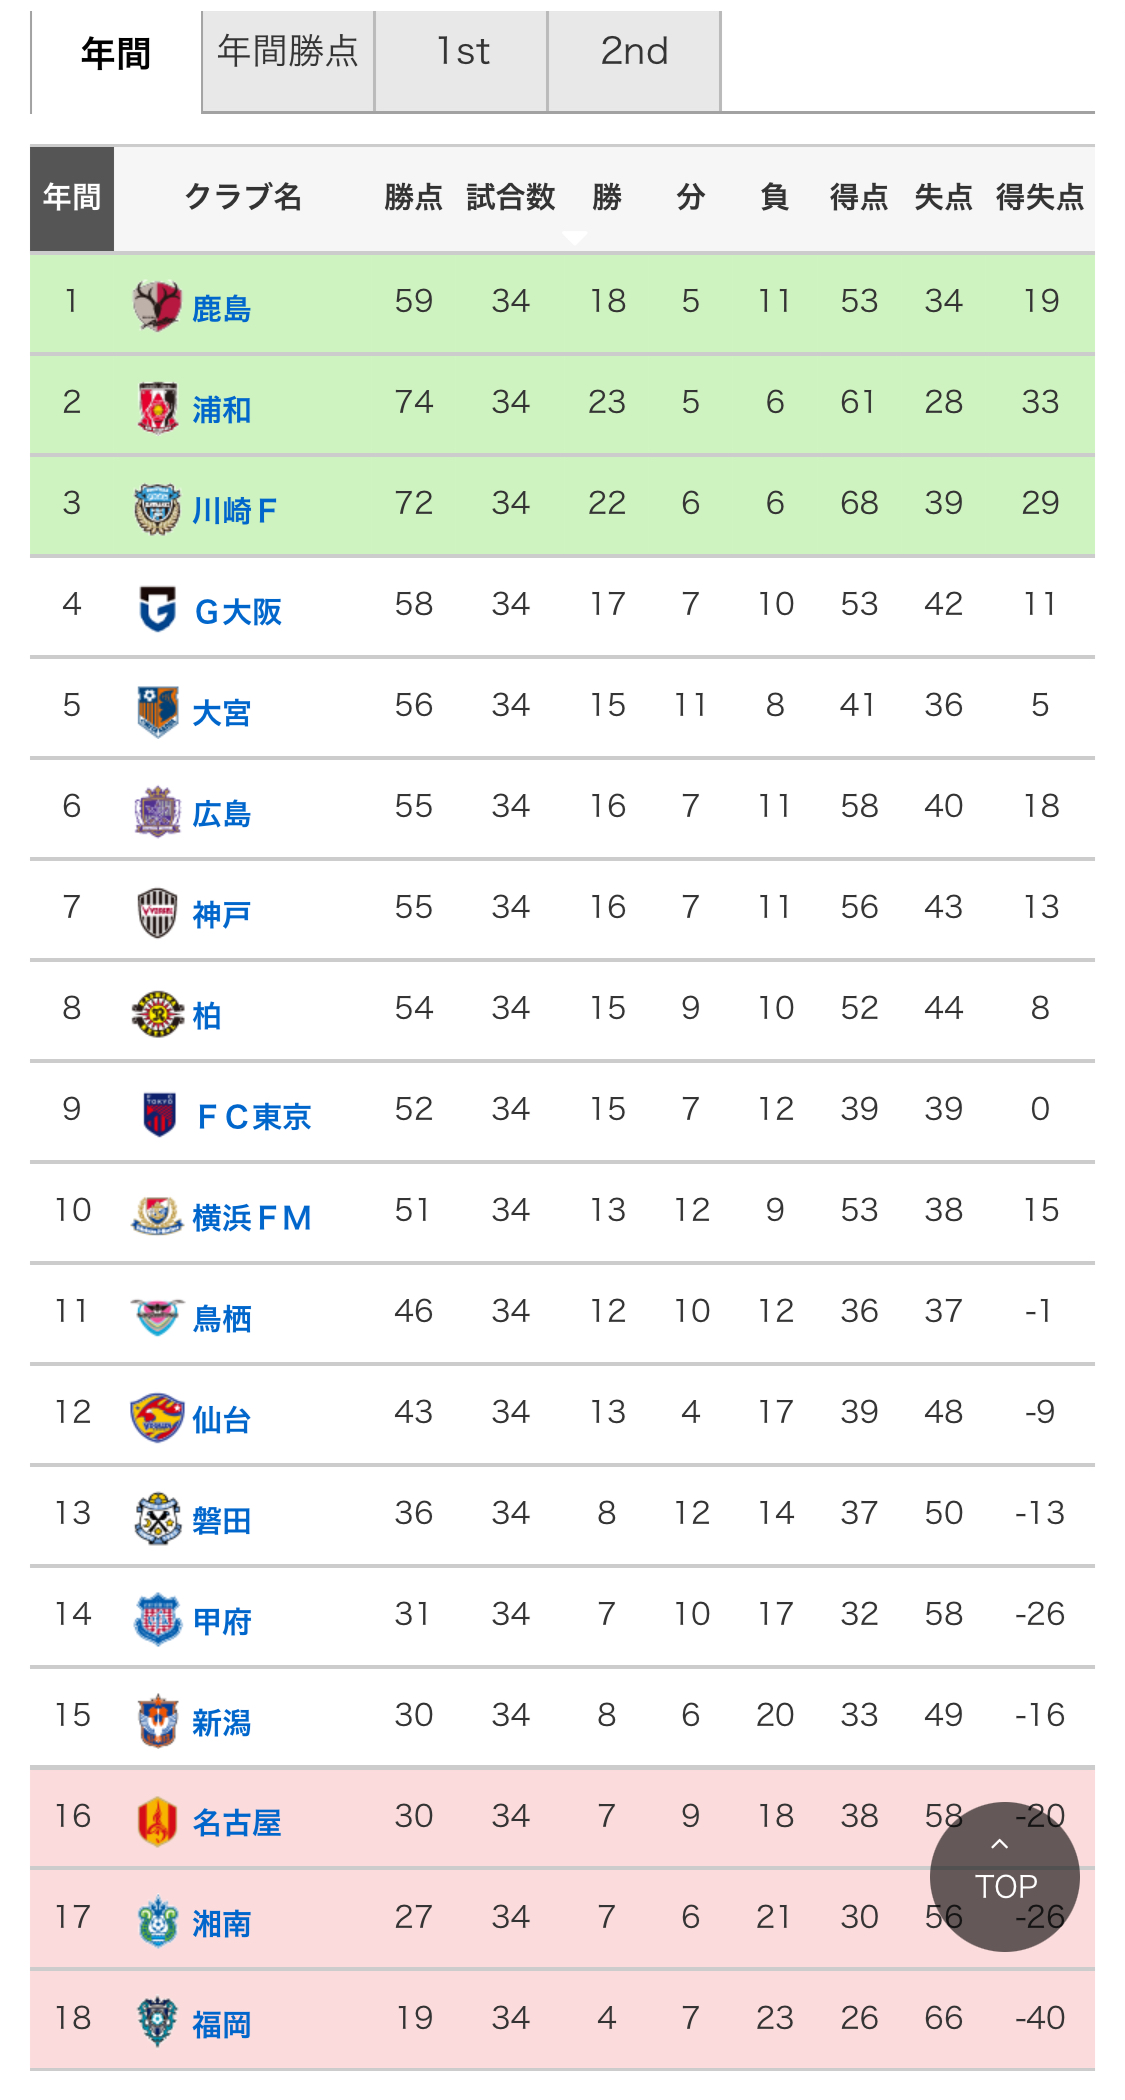Click the G Osaka (G大阪) club logo
This screenshot has width=1125, height=2100.
click(157, 609)
